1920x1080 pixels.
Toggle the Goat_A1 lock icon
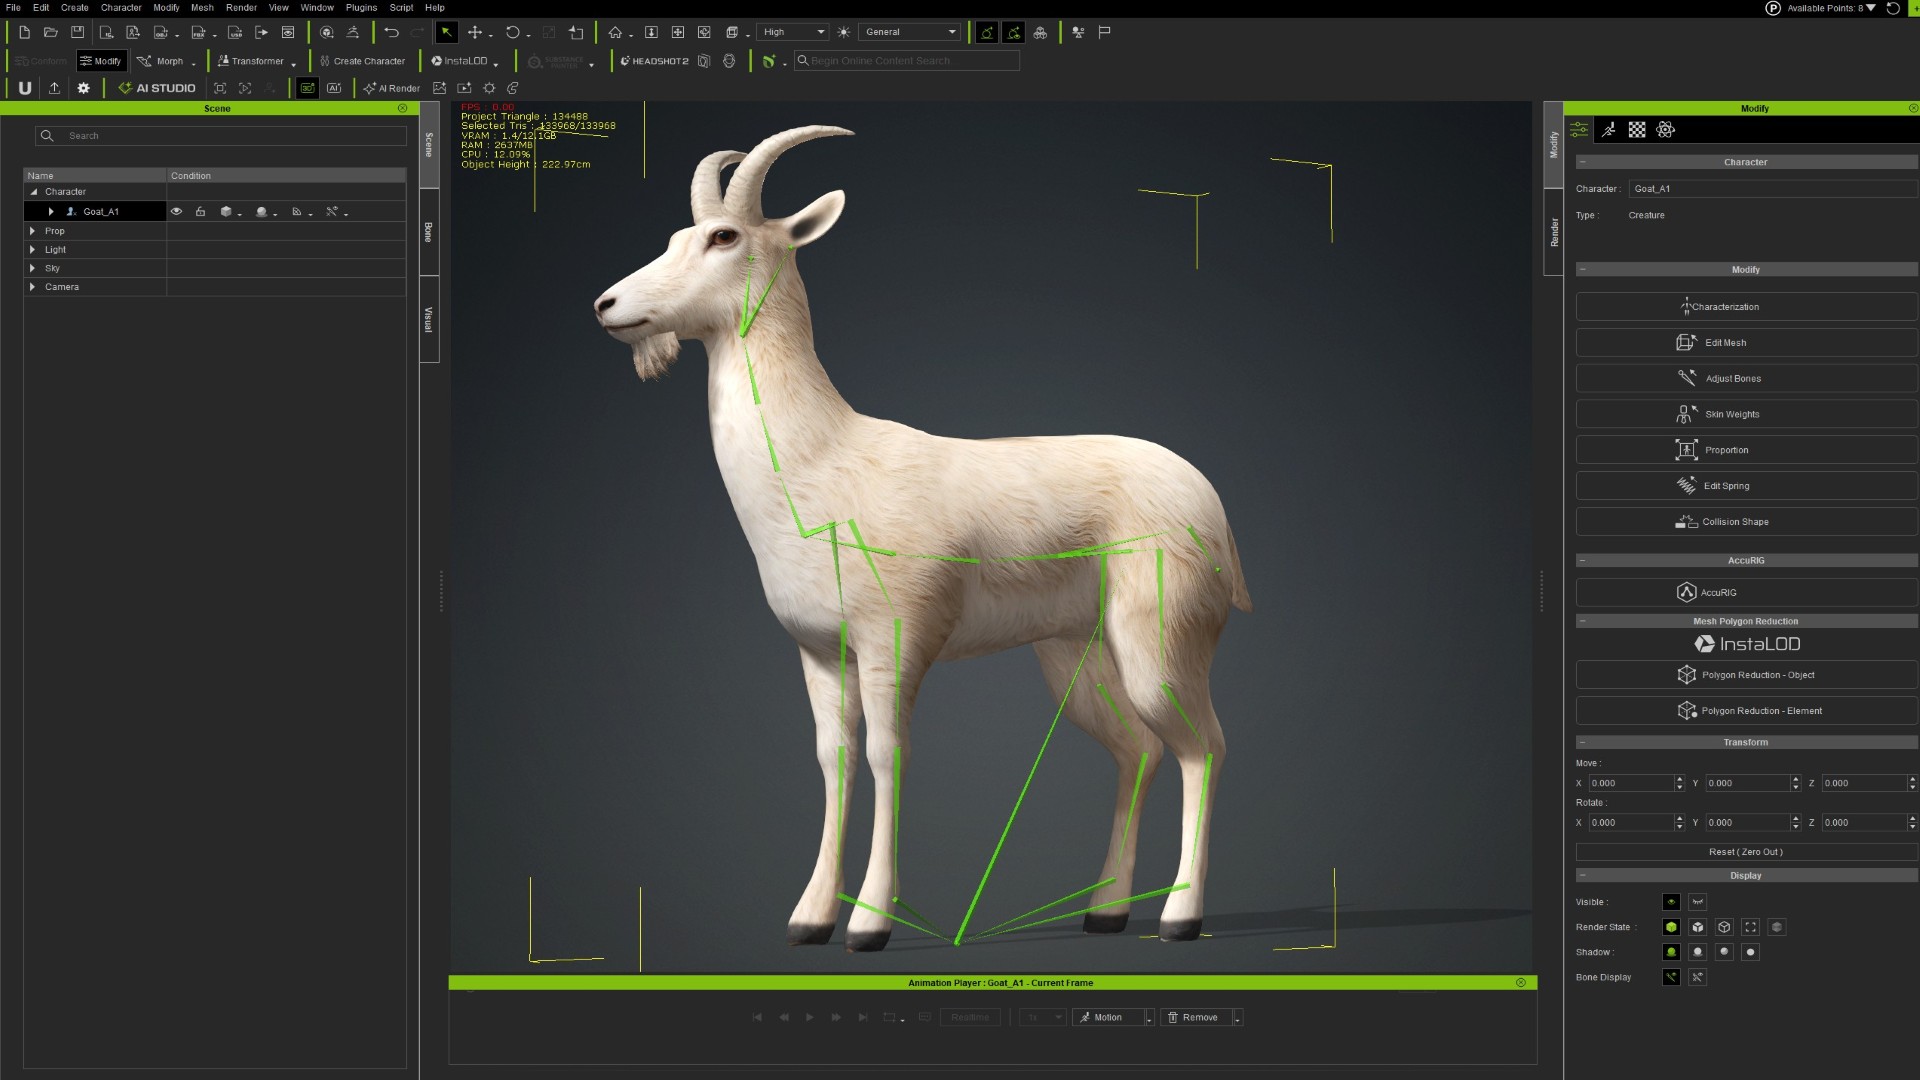(200, 212)
